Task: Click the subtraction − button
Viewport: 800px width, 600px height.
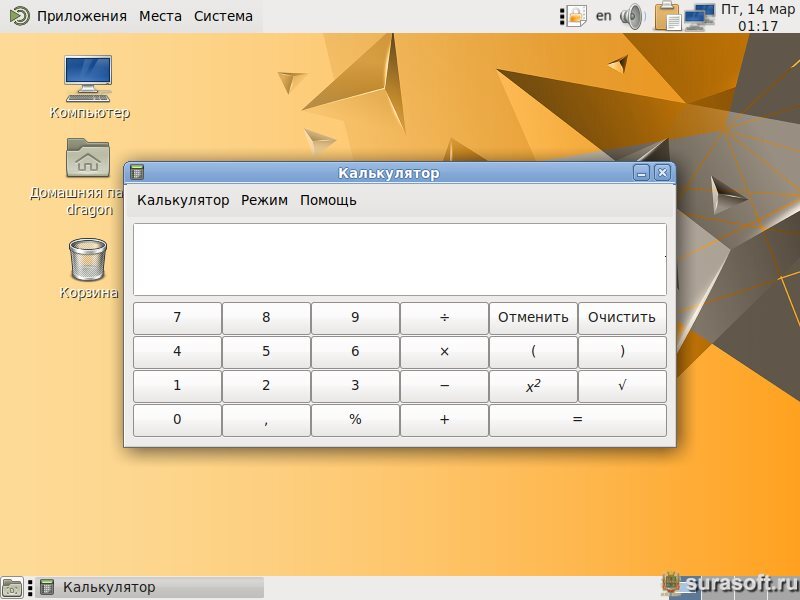Action: pos(444,386)
